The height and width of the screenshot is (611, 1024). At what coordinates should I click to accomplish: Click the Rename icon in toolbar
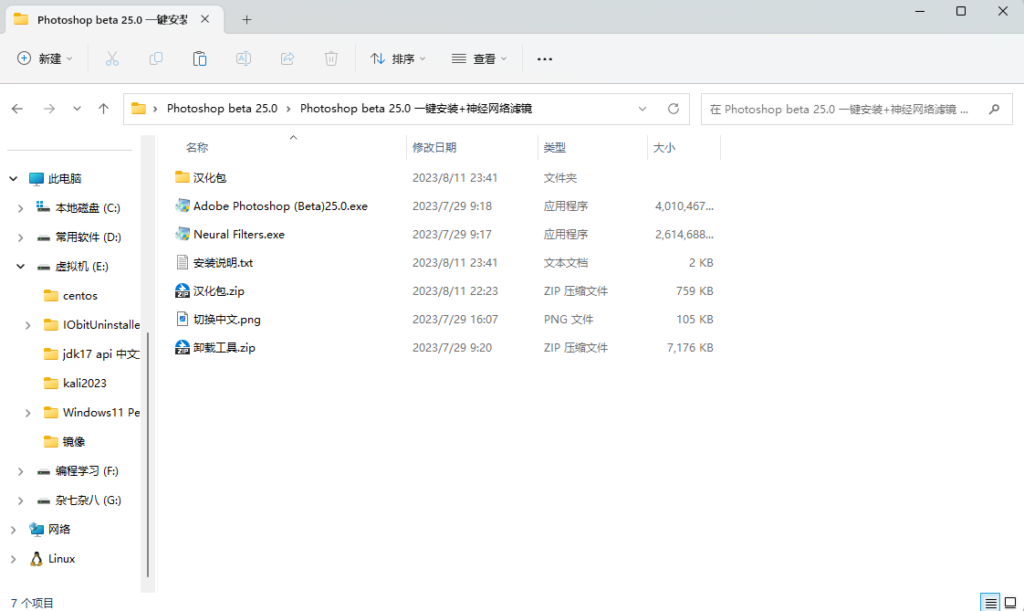(x=244, y=59)
